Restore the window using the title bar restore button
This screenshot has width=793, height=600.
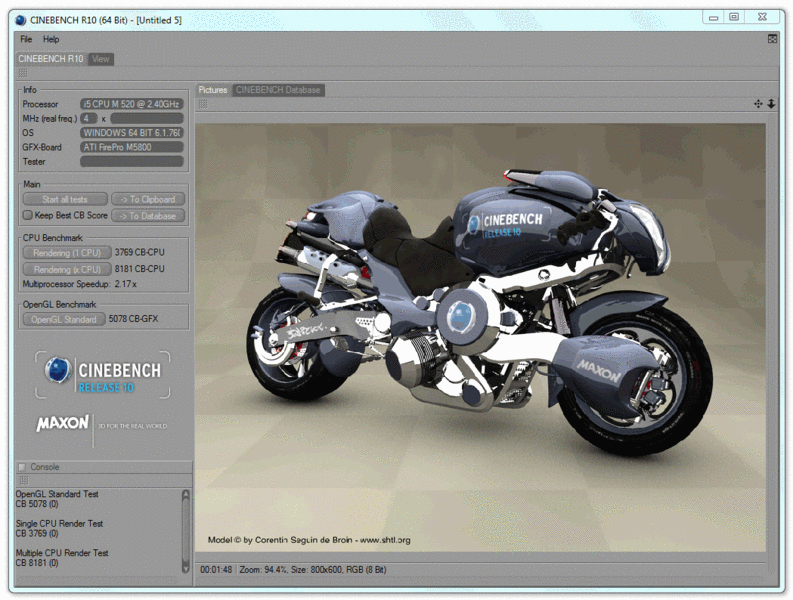point(734,17)
